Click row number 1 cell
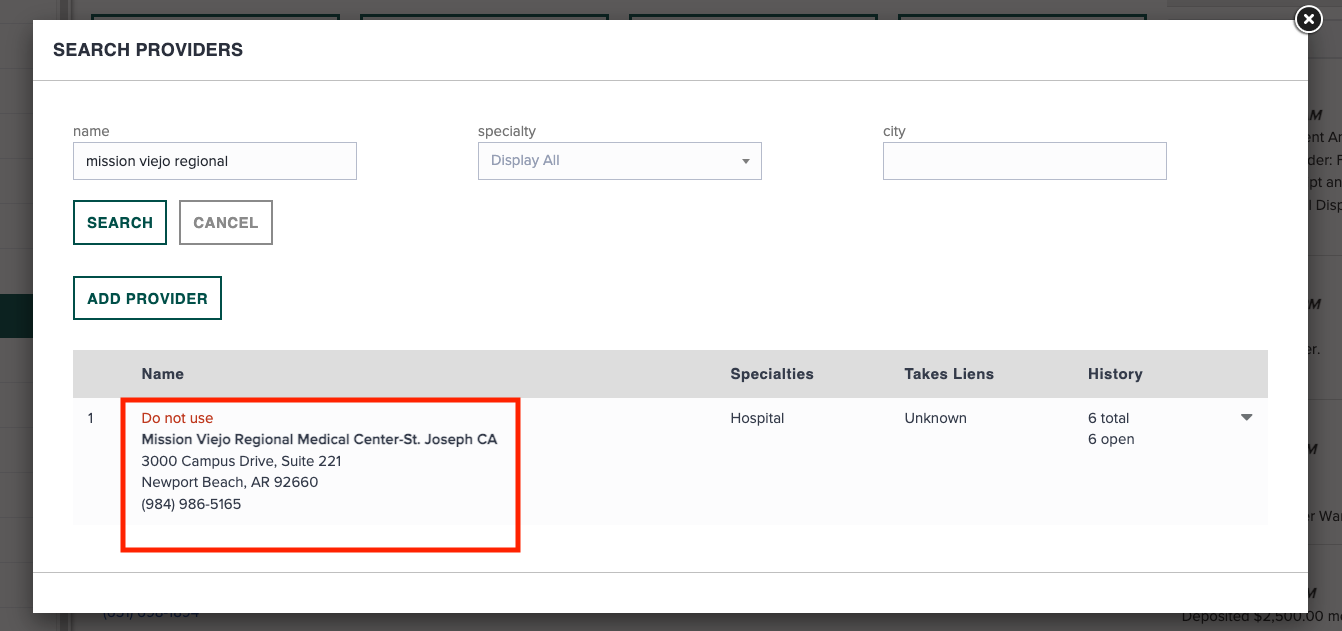 click(90, 418)
